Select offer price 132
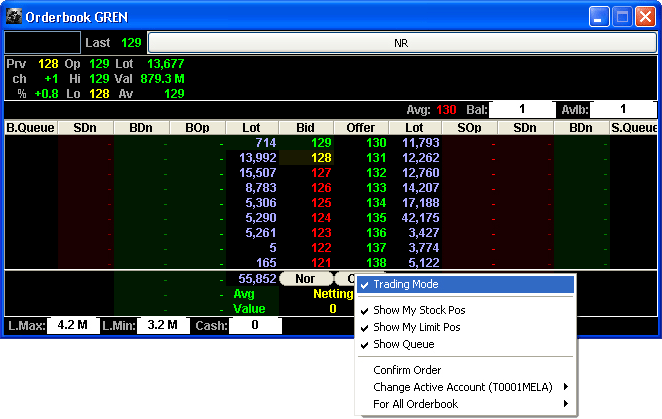The image size is (662, 419). [376, 173]
